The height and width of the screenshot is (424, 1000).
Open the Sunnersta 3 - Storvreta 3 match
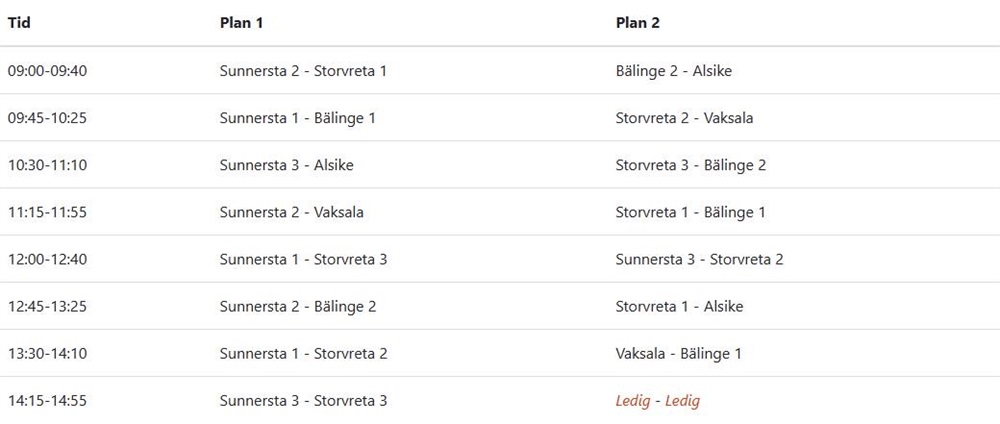[304, 401]
